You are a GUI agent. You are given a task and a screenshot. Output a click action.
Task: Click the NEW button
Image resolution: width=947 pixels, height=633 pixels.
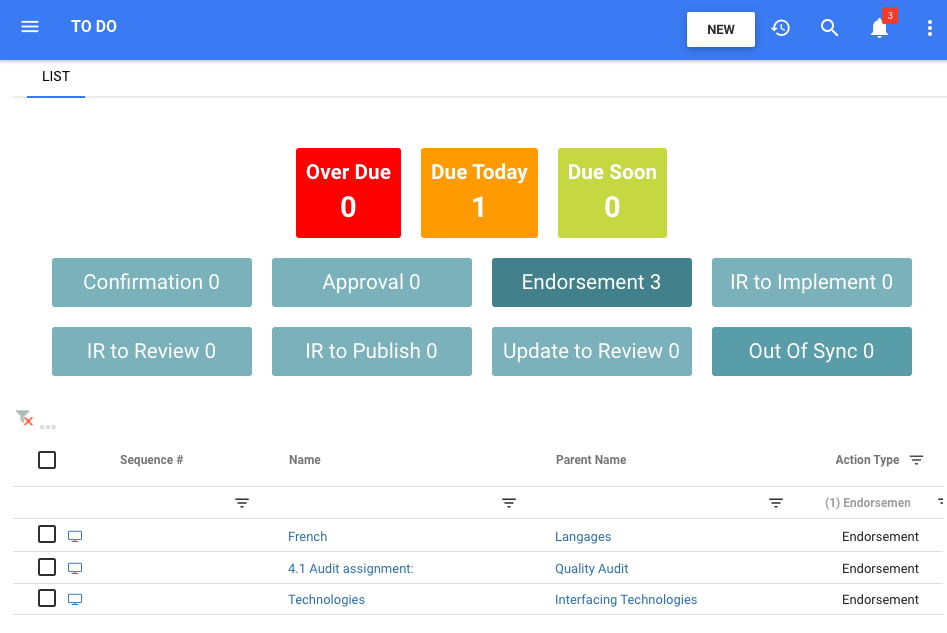pyautogui.click(x=721, y=30)
